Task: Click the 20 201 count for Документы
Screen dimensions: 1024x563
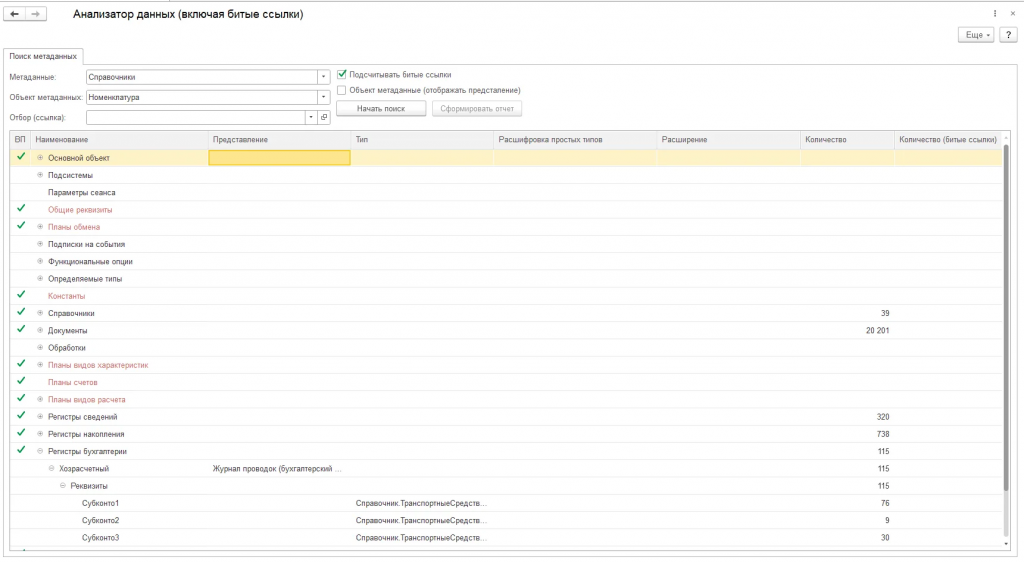Action: [x=877, y=330]
